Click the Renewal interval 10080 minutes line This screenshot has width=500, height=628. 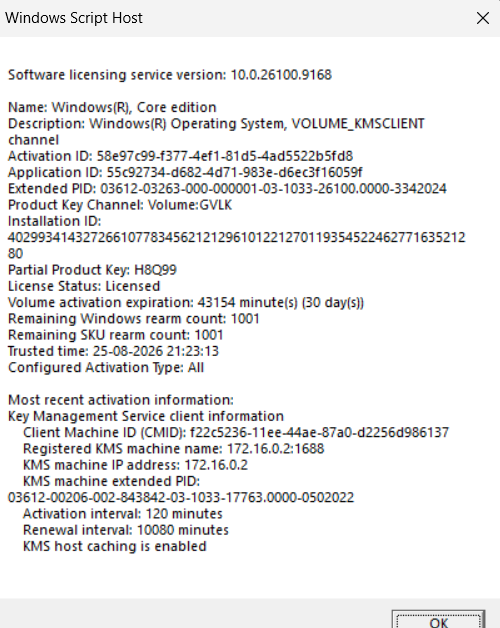(x=126, y=530)
